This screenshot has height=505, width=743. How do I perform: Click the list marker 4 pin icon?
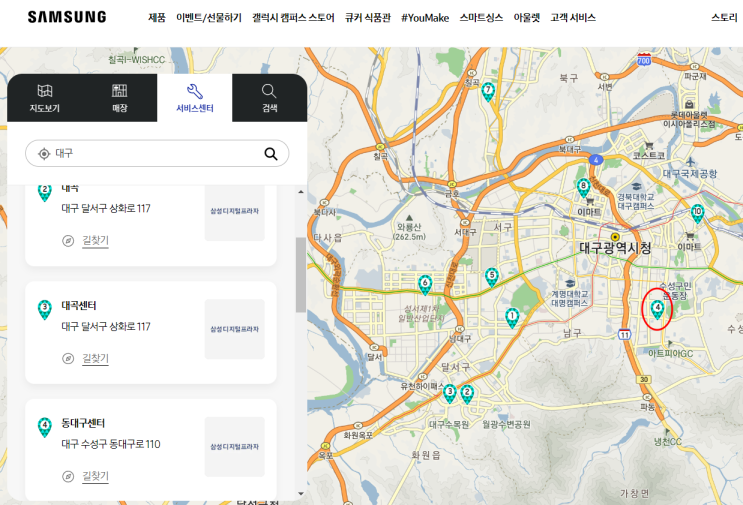coord(45,427)
